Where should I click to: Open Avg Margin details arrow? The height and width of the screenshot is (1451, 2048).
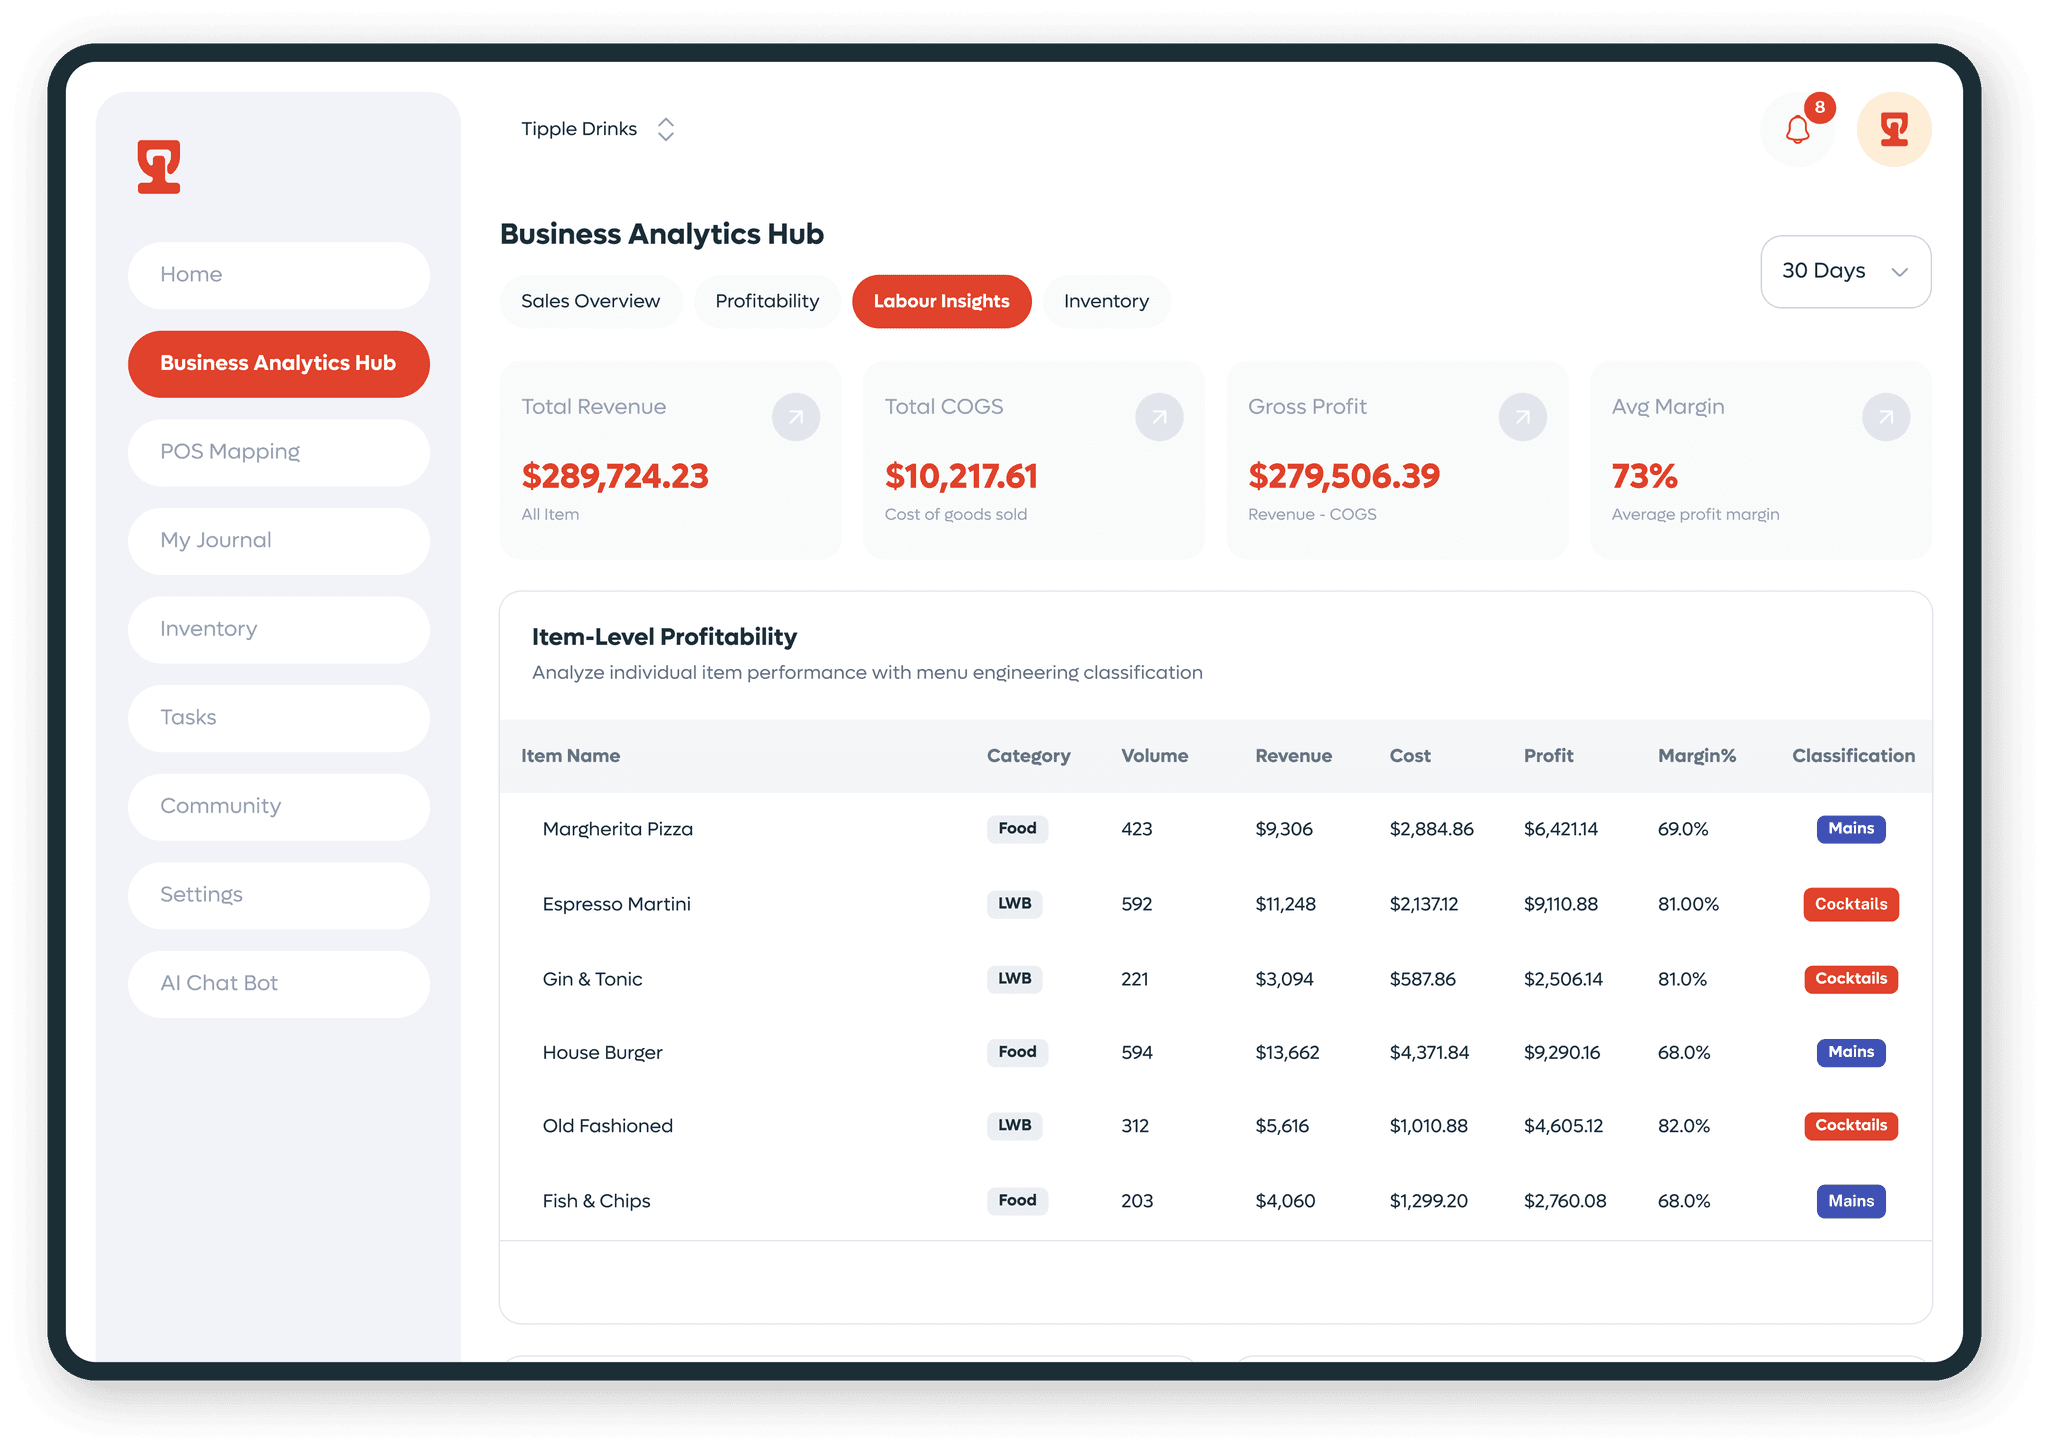(x=1885, y=417)
